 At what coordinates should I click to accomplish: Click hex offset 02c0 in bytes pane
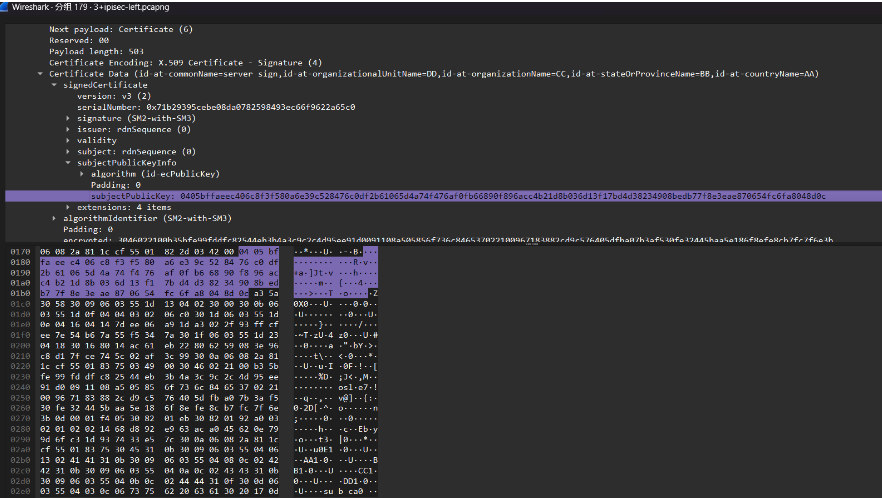[21, 470]
